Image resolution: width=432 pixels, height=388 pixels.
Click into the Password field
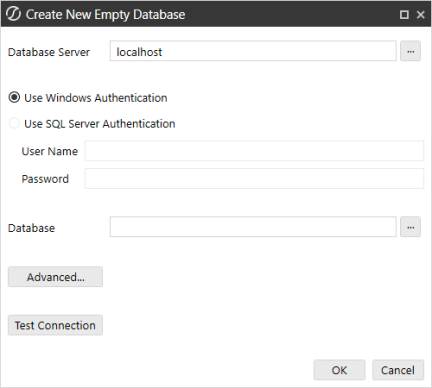pos(254,178)
